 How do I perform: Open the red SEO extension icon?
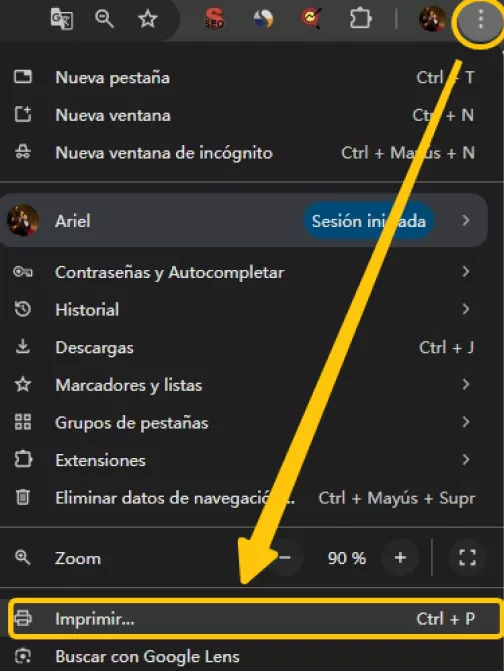pyautogui.click(x=214, y=19)
